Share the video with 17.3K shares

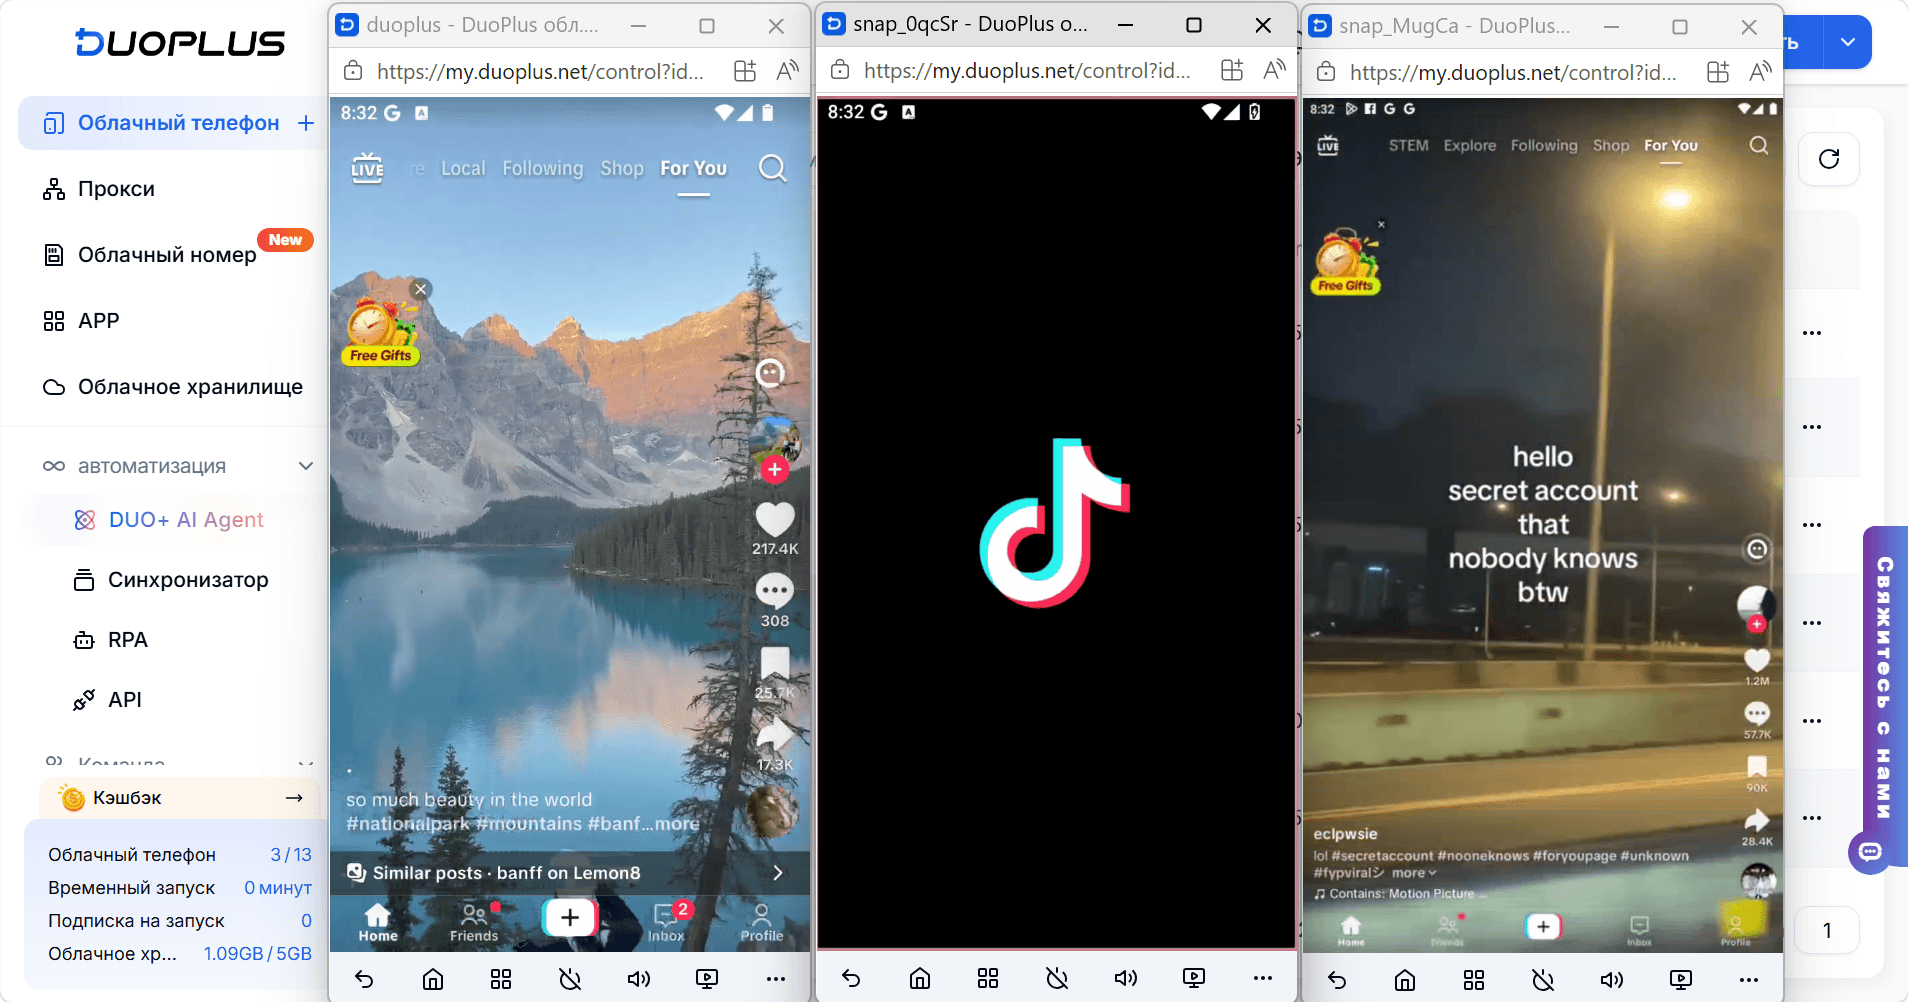(775, 736)
